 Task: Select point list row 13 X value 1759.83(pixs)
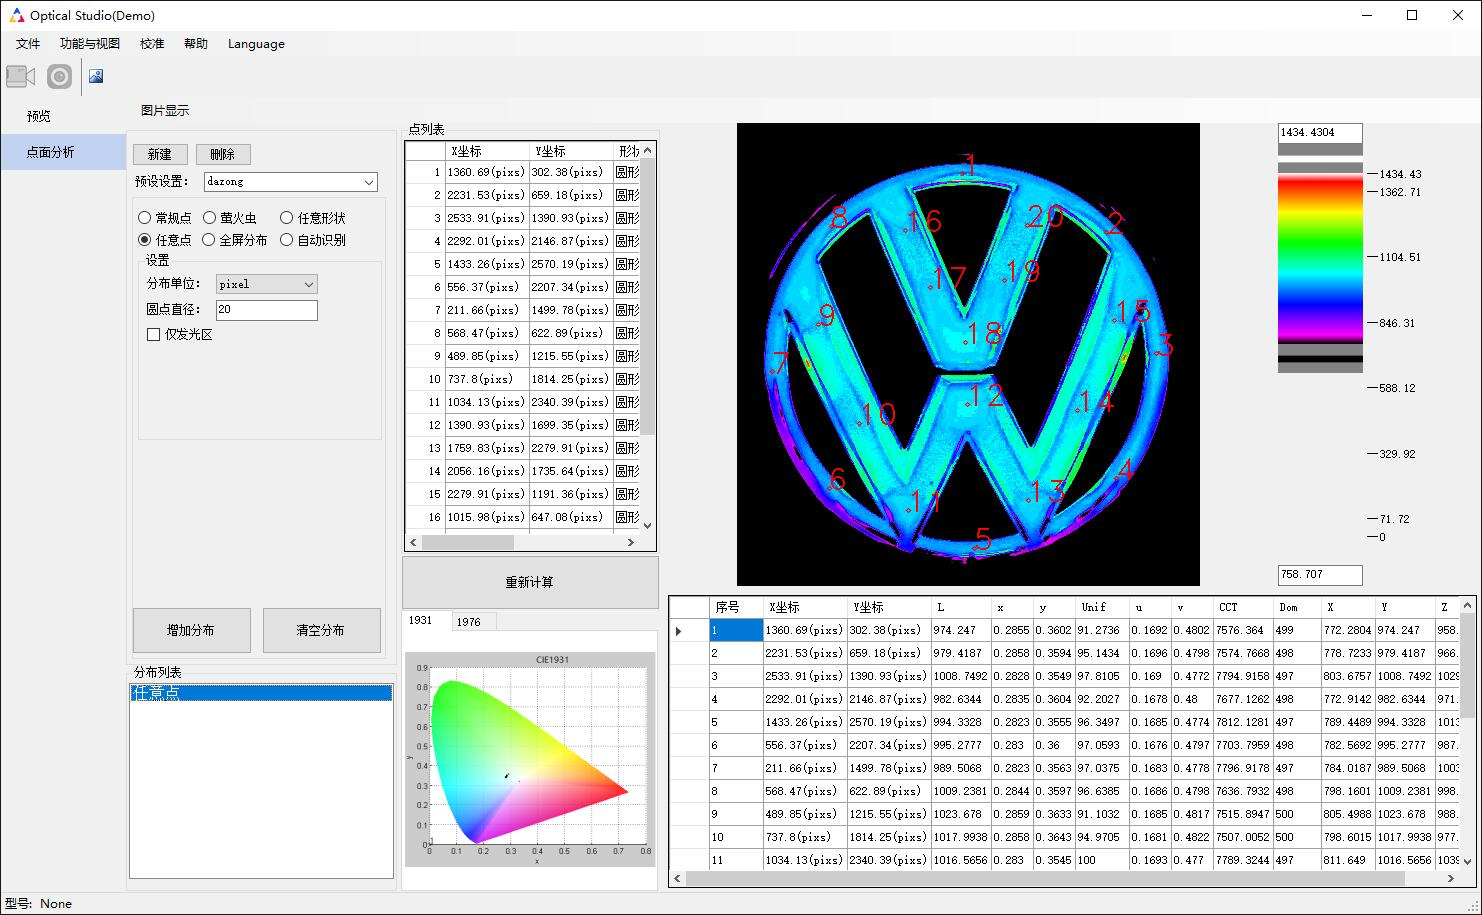pos(486,448)
